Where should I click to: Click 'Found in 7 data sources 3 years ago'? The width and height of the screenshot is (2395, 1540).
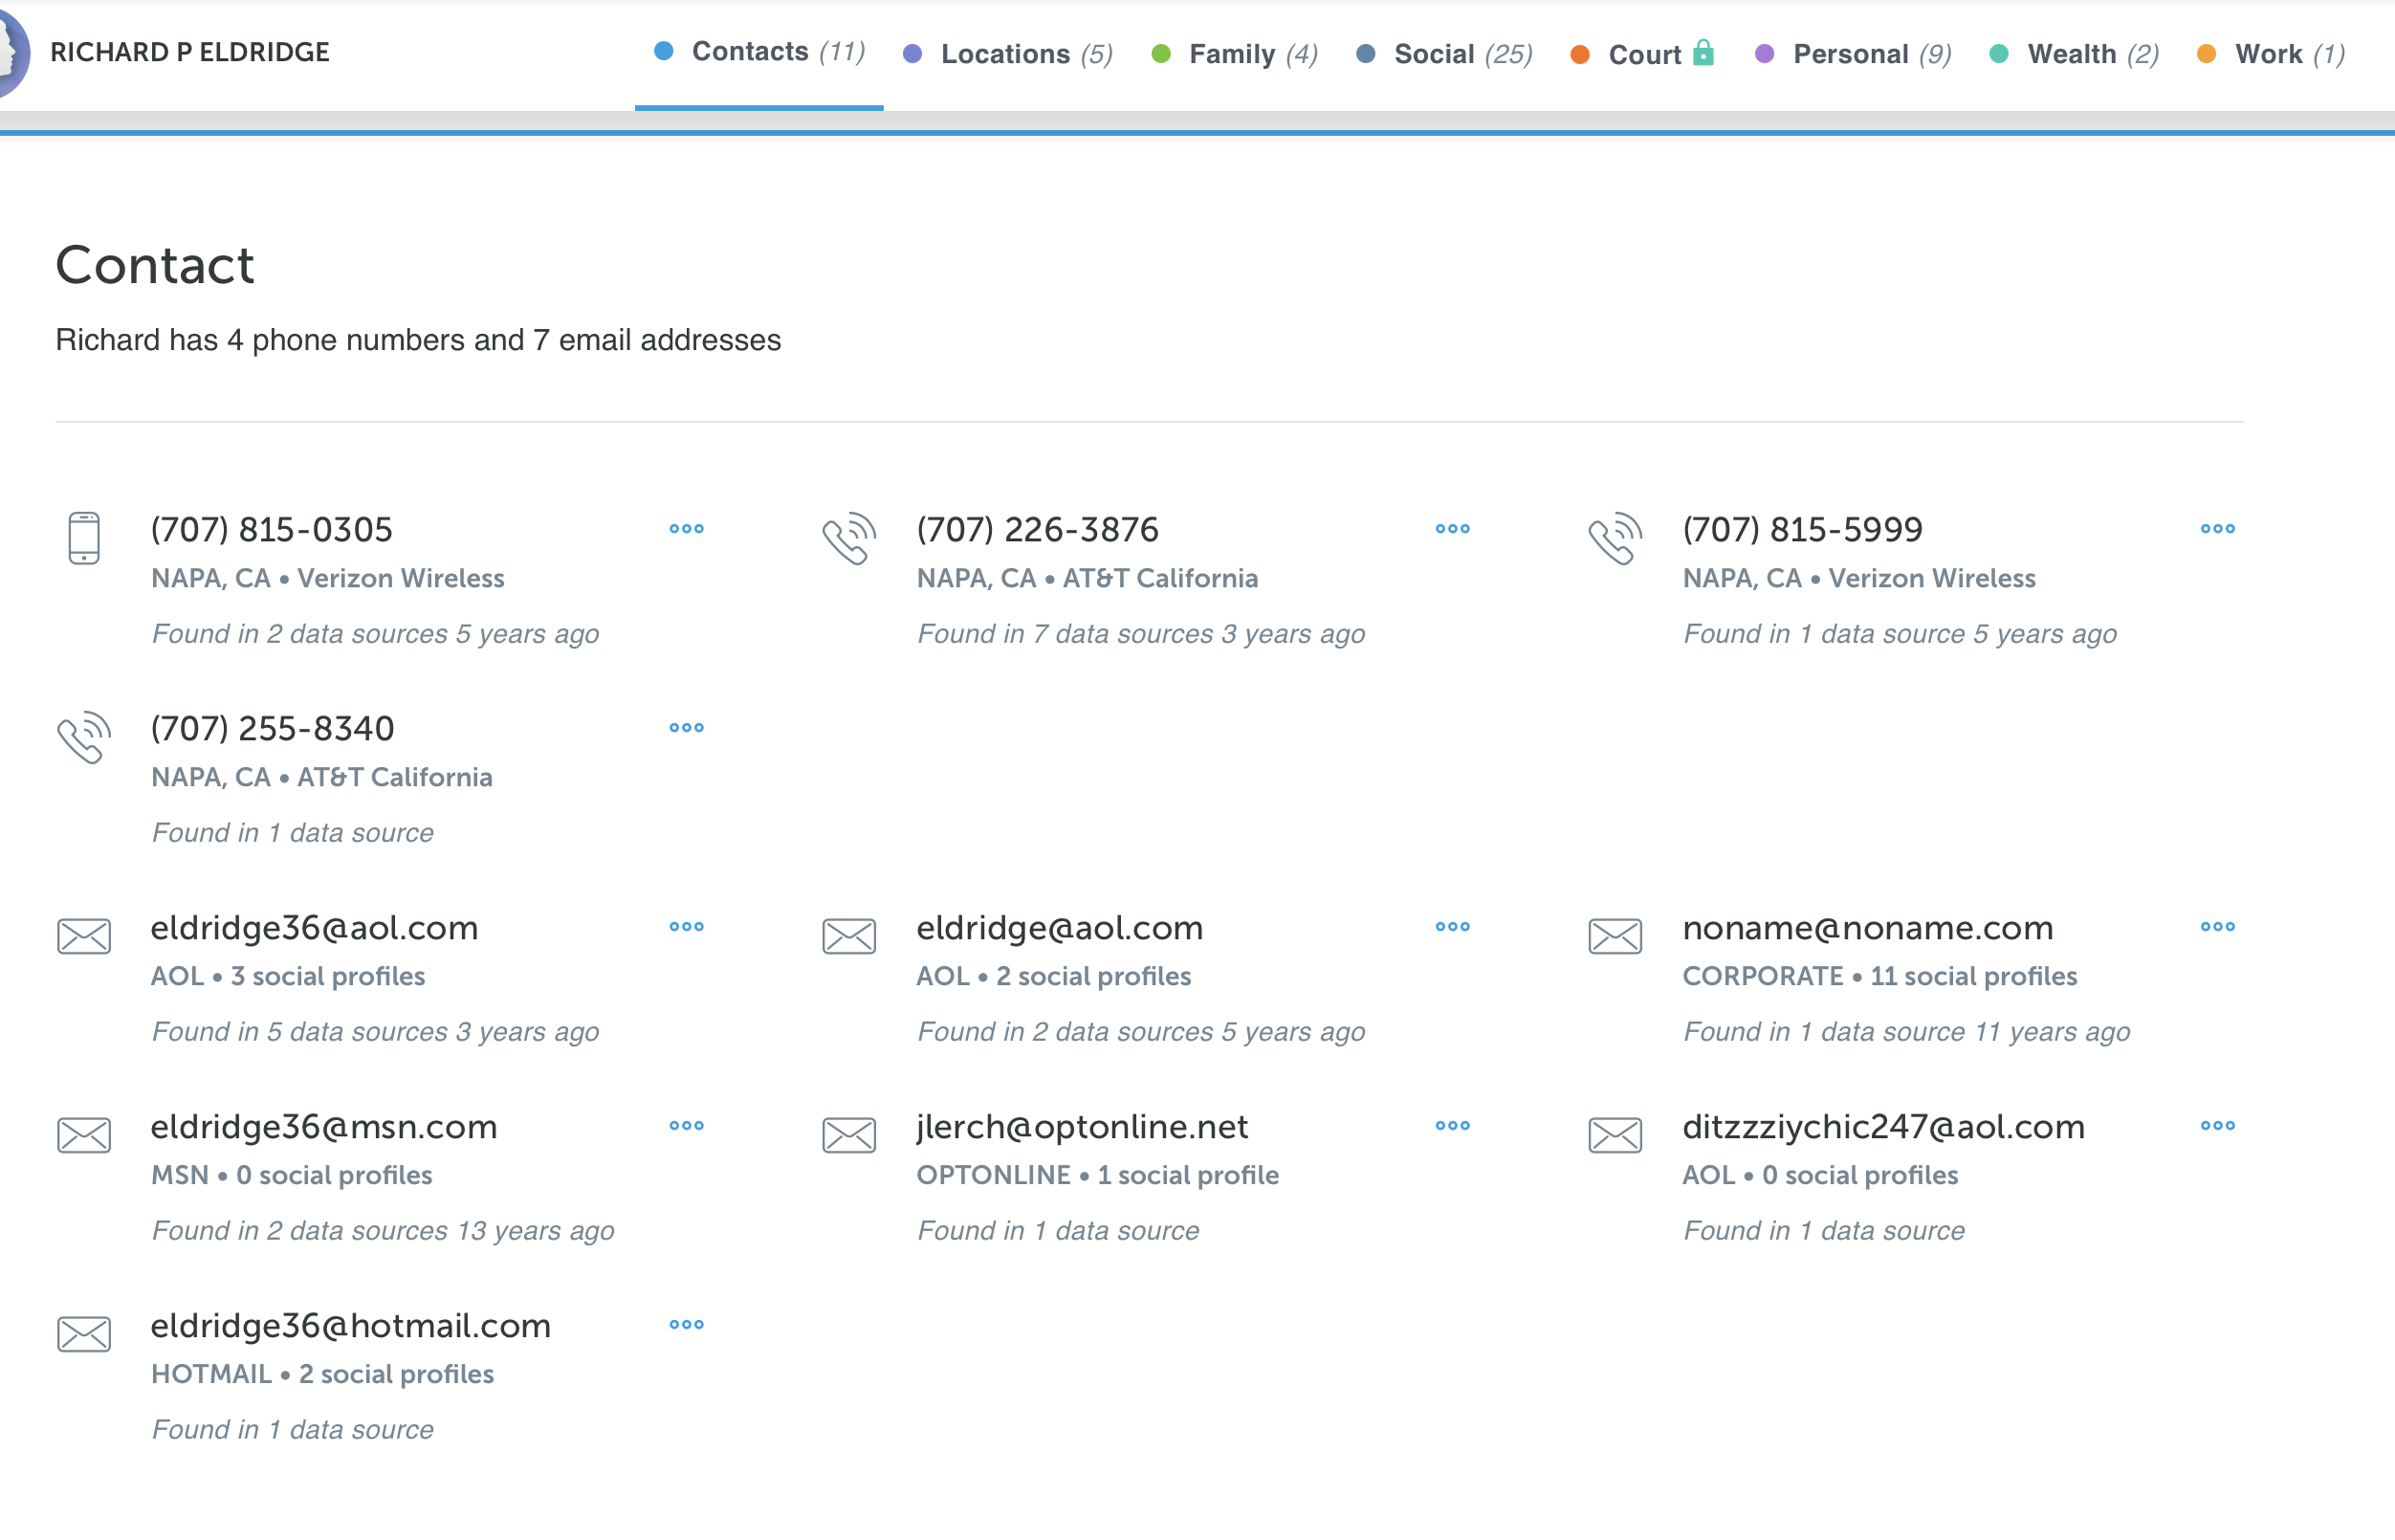[x=1141, y=634]
